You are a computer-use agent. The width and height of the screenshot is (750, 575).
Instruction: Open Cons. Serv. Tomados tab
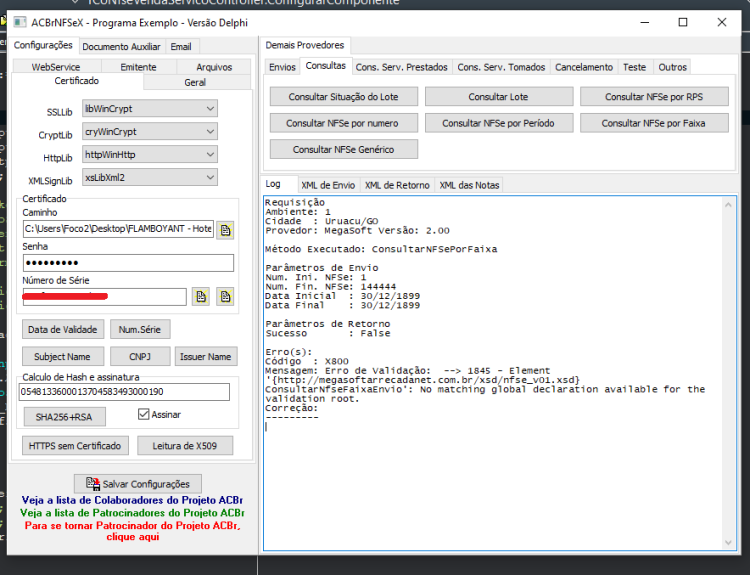501,67
